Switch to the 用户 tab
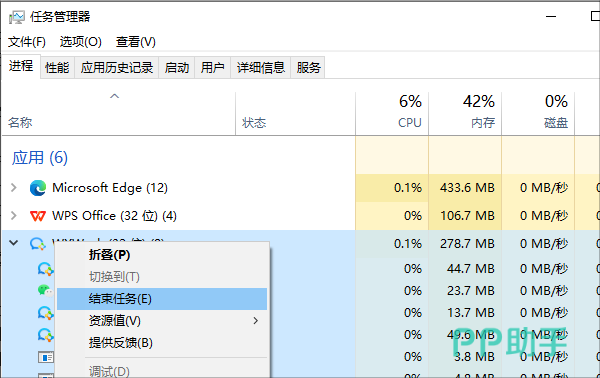 tap(213, 68)
